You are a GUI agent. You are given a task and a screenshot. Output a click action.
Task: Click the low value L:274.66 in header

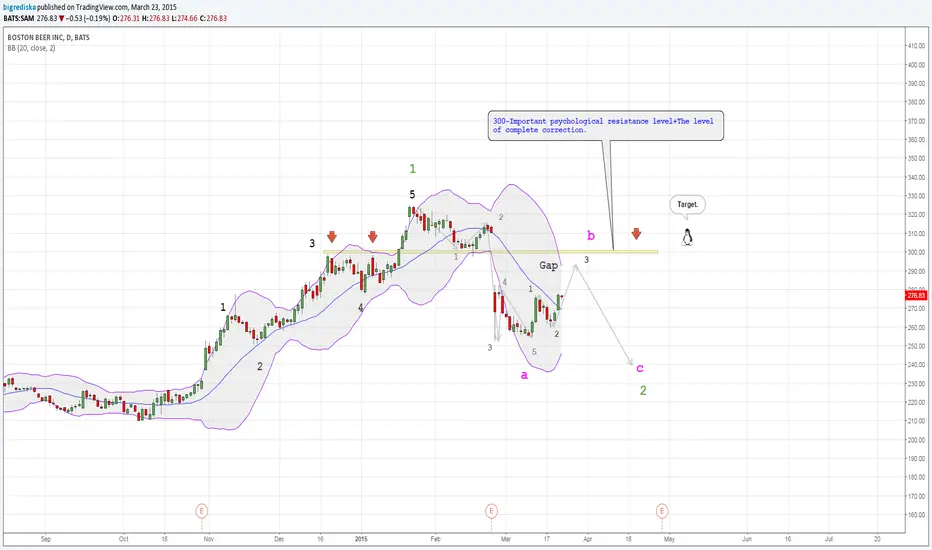click(183, 18)
